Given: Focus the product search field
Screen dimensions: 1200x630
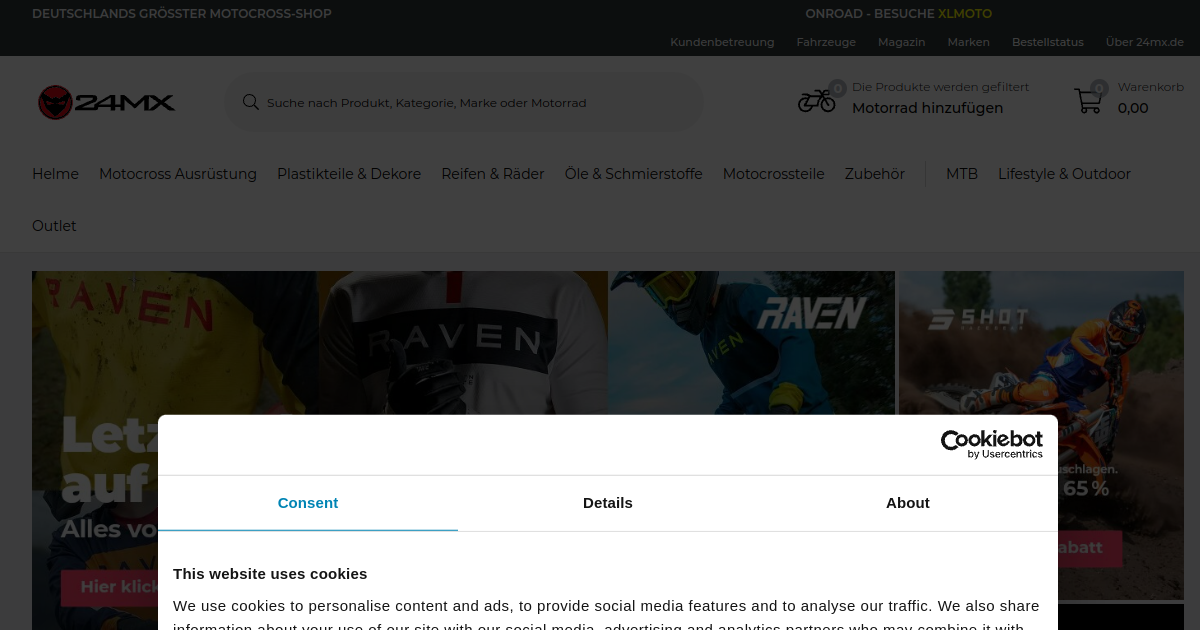Looking at the screenshot, I should (464, 102).
